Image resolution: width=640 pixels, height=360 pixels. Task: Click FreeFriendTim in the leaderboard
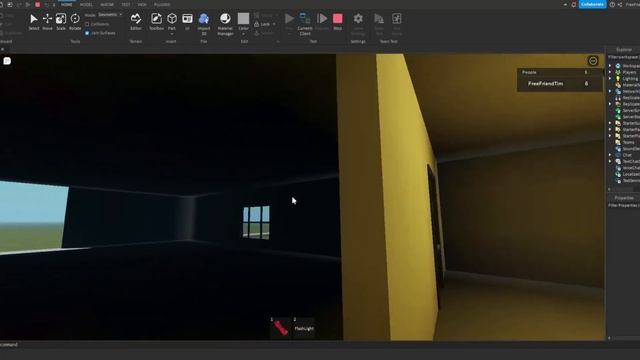click(545, 84)
